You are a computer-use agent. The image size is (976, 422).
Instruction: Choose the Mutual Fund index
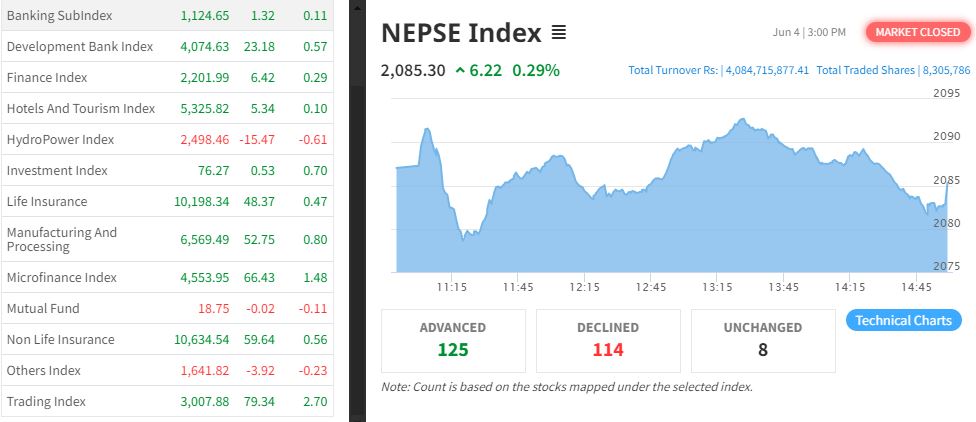(43, 309)
